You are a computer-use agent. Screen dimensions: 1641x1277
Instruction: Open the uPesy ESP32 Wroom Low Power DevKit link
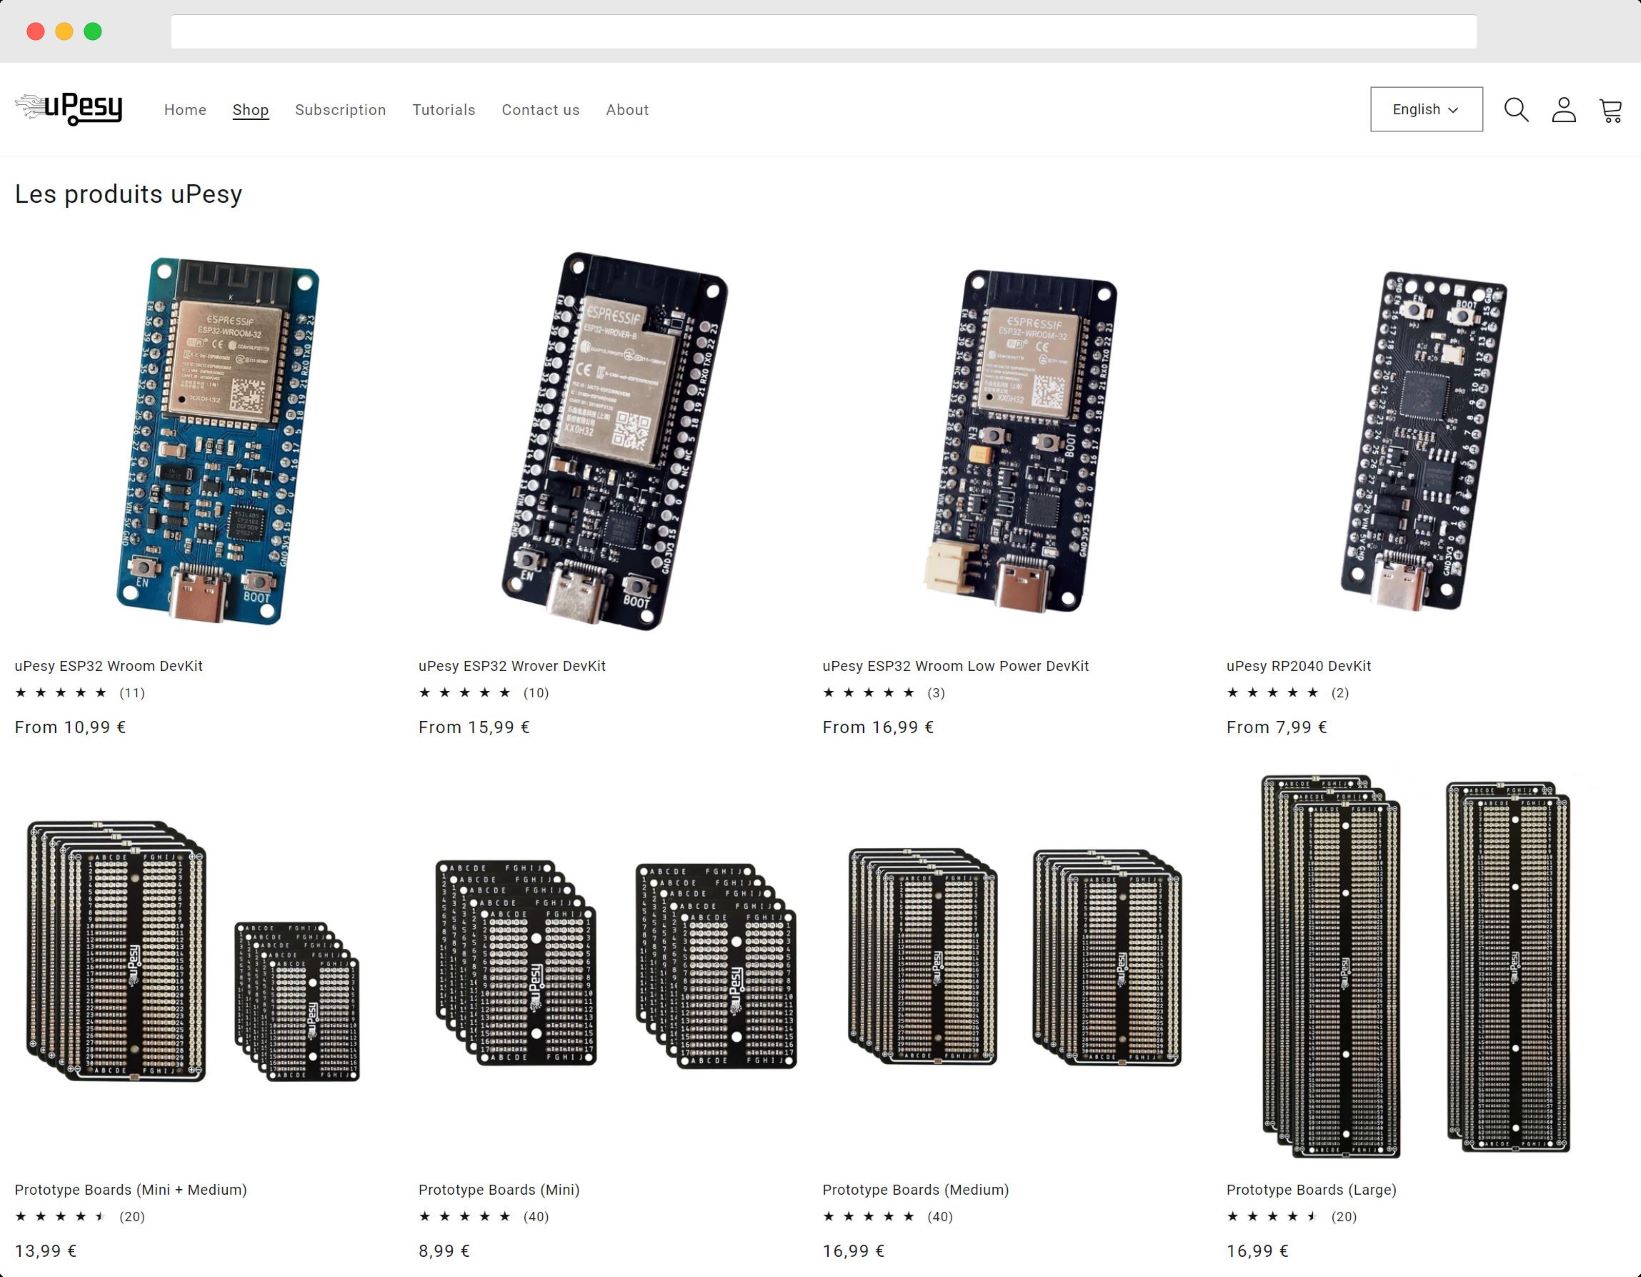point(956,666)
